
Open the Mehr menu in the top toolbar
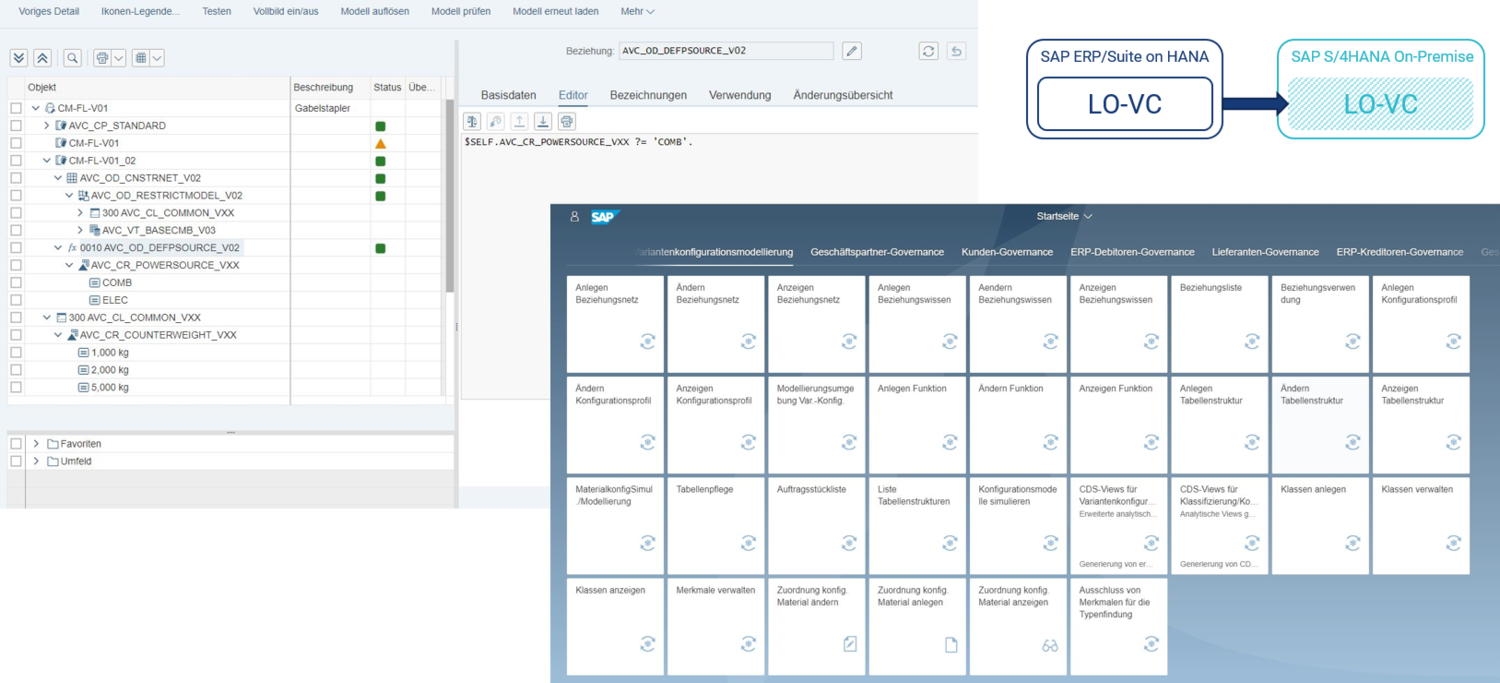pyautogui.click(x=638, y=12)
